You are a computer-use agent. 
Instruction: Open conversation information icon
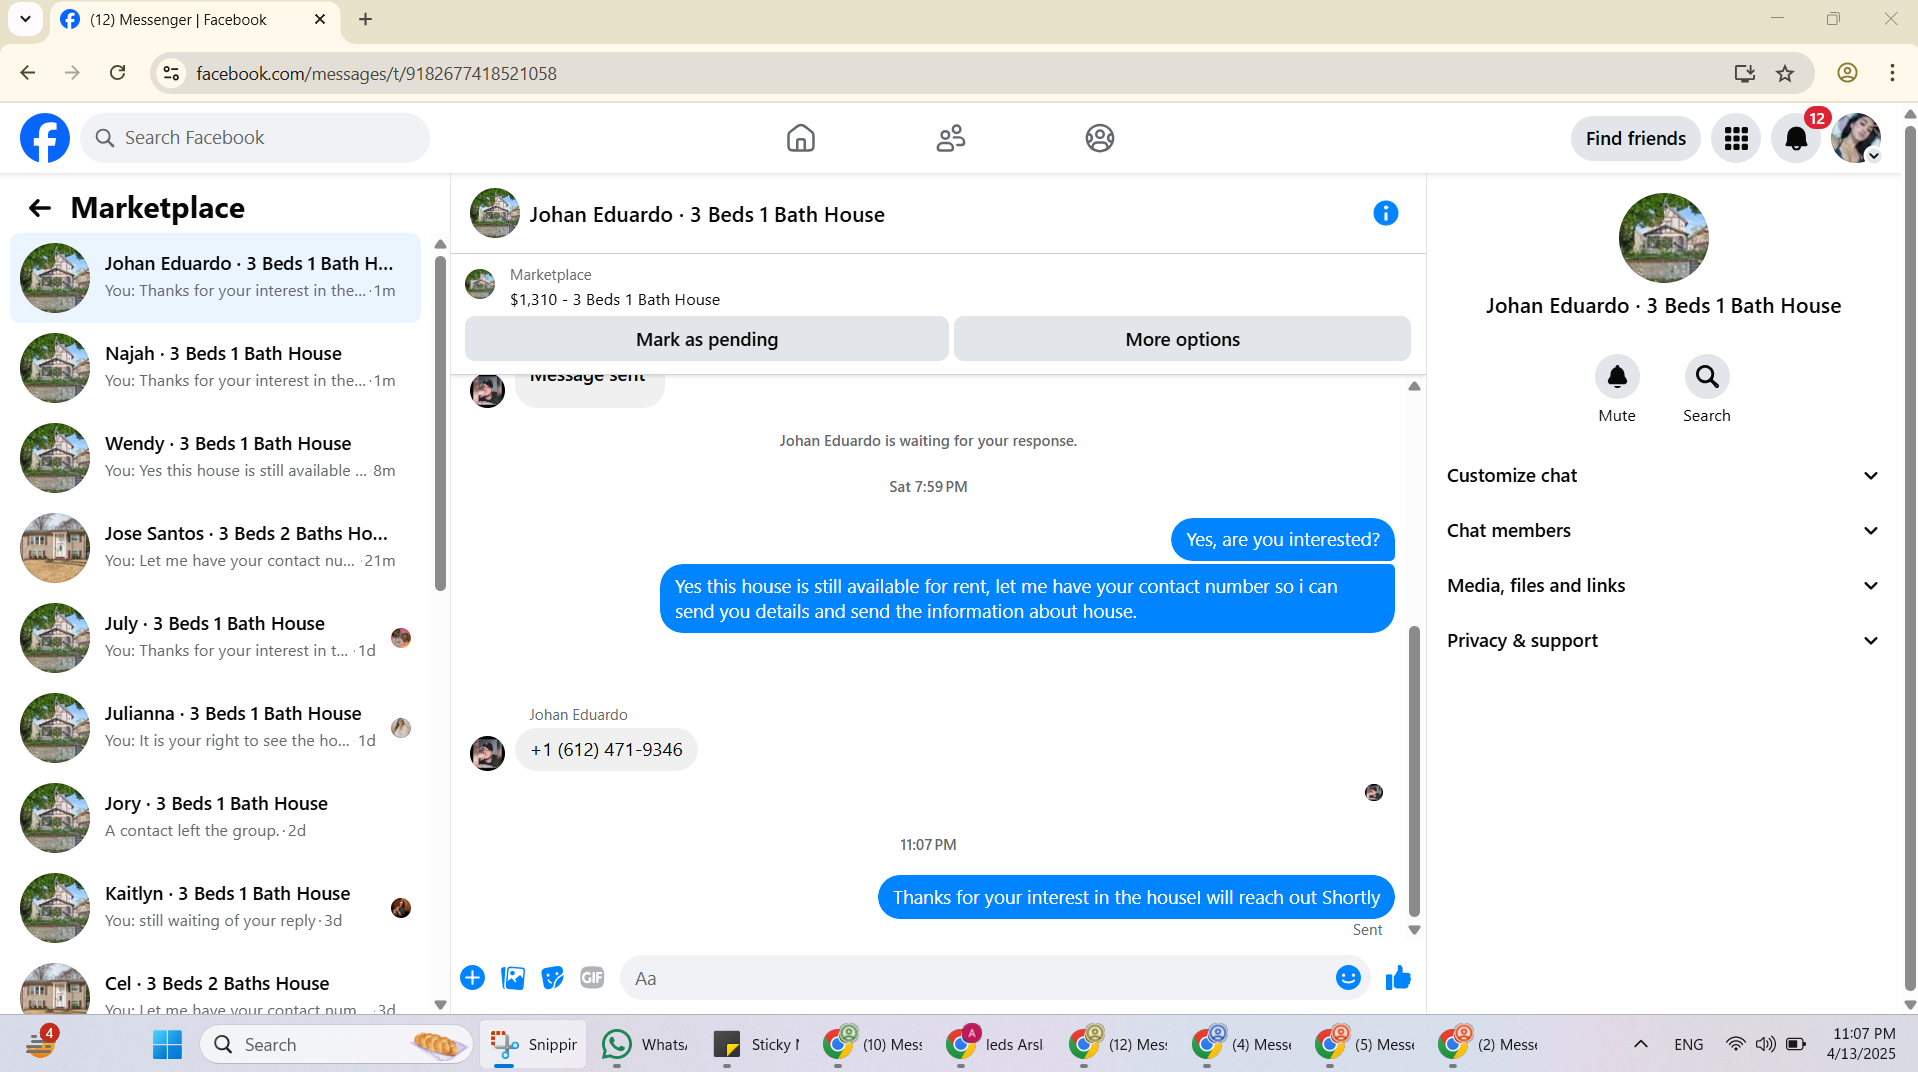1385,213
